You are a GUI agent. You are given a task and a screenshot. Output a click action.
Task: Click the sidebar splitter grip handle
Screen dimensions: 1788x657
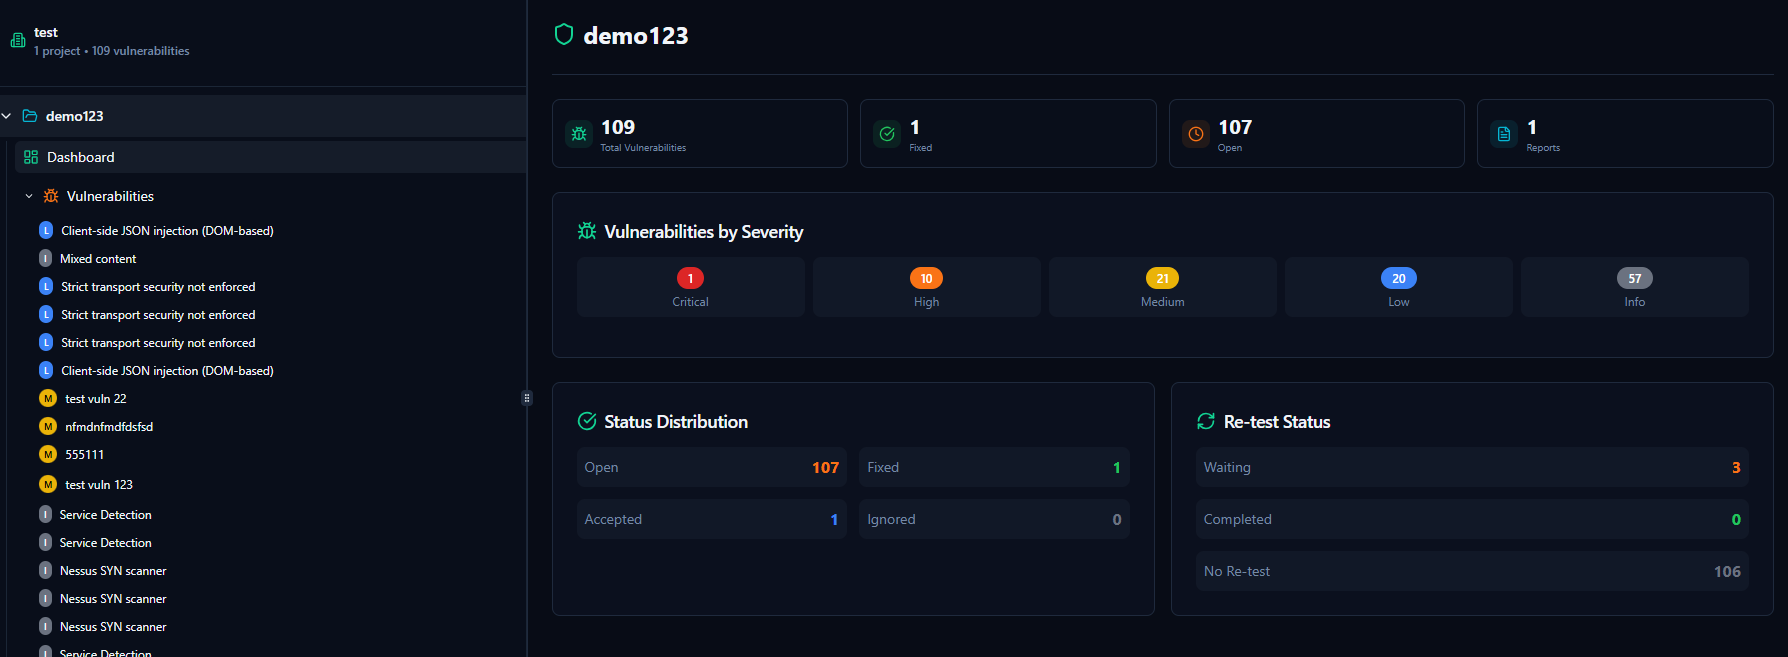tap(527, 398)
